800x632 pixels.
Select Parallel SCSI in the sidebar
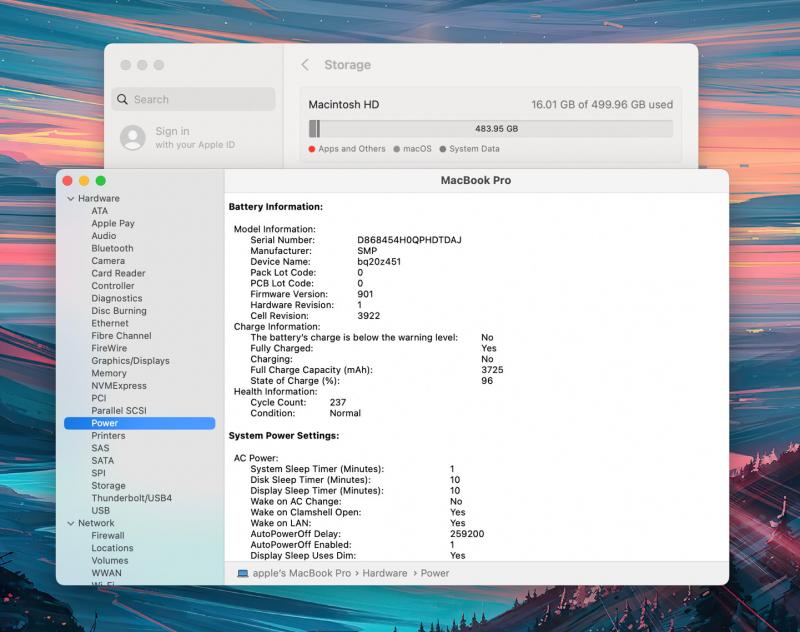coord(119,411)
